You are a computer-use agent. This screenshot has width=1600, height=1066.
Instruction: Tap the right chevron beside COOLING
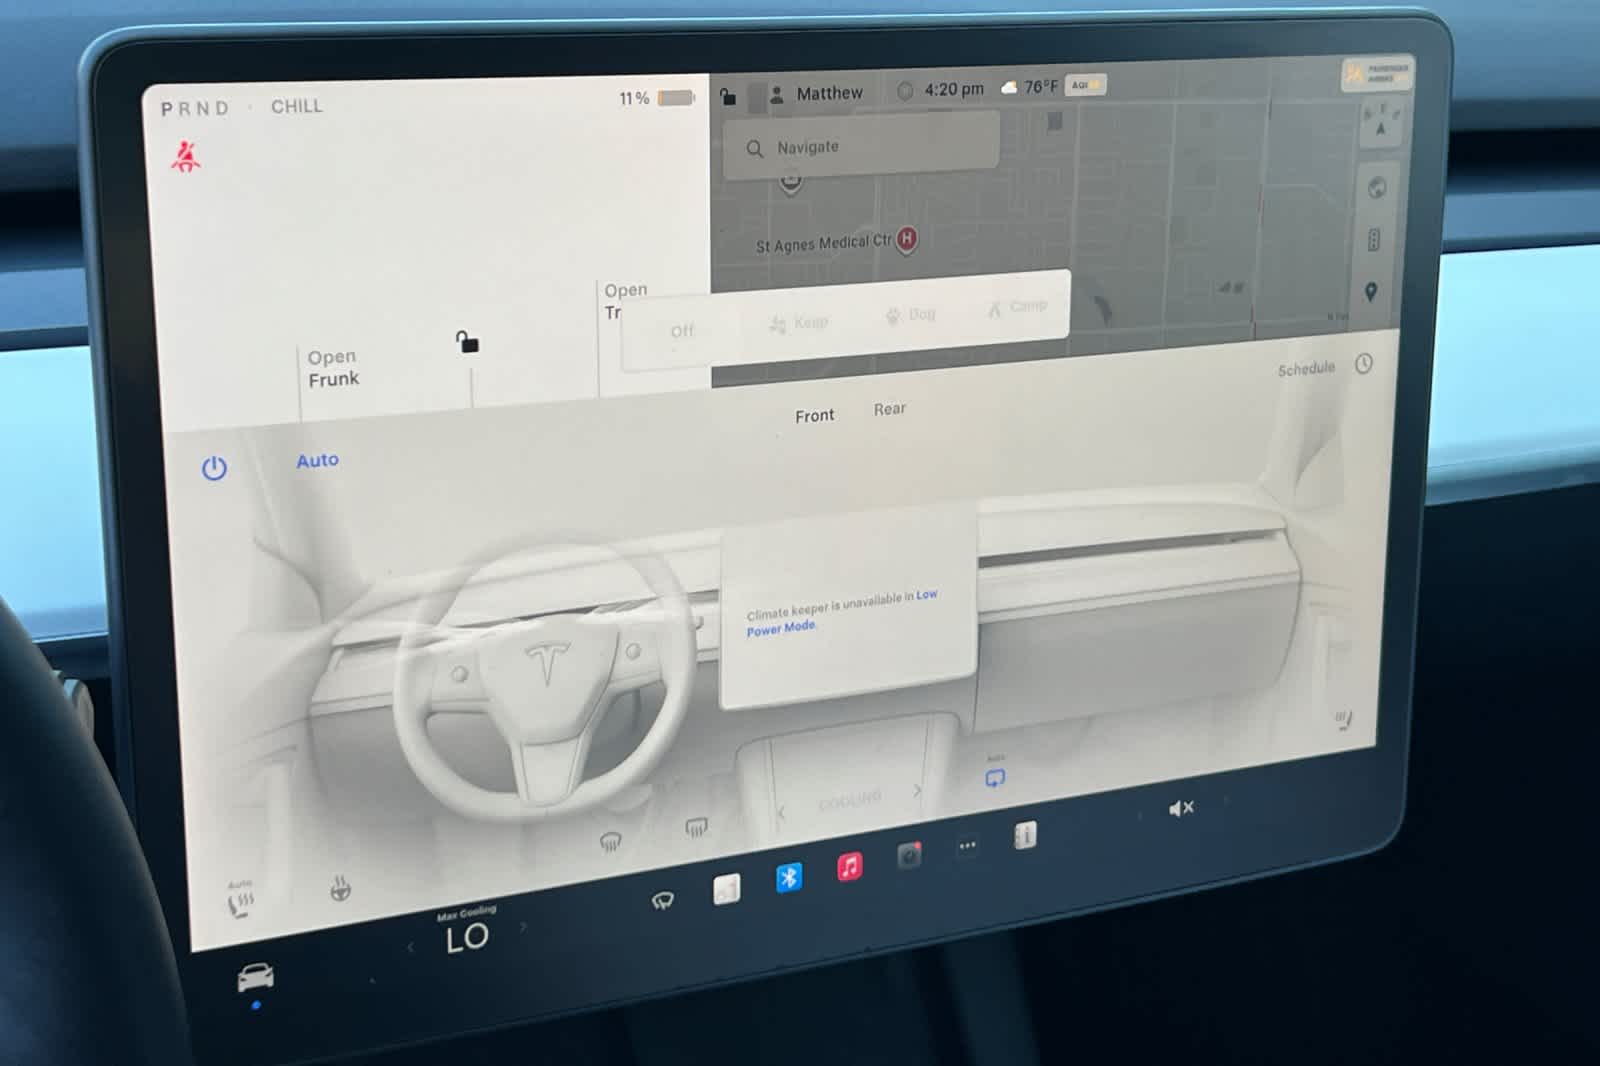(918, 790)
